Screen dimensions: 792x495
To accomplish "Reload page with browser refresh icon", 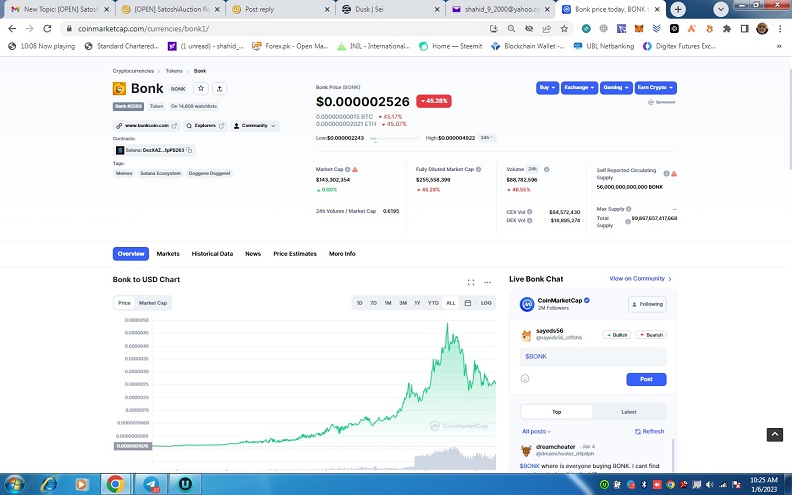I will click(x=47, y=29).
